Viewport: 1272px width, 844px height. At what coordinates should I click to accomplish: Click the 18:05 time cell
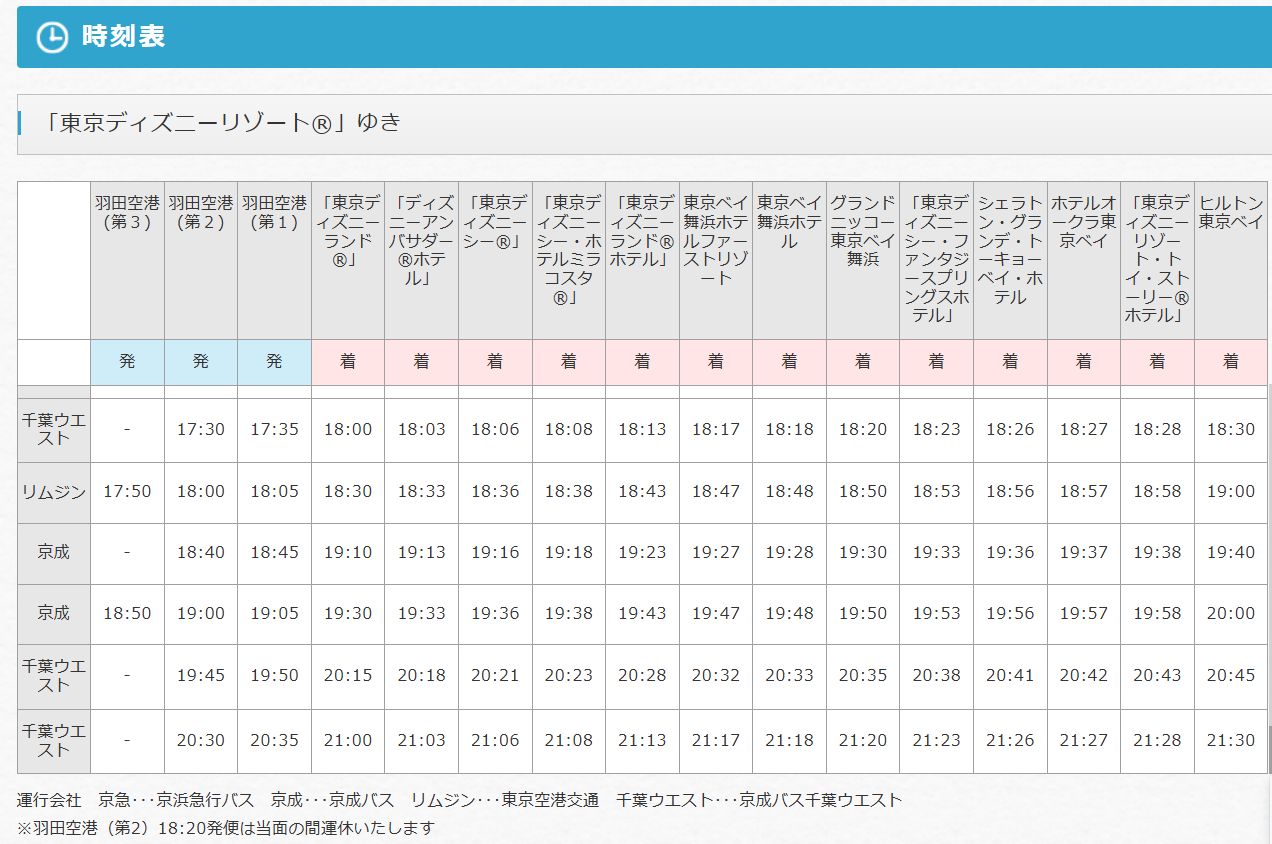tap(275, 492)
